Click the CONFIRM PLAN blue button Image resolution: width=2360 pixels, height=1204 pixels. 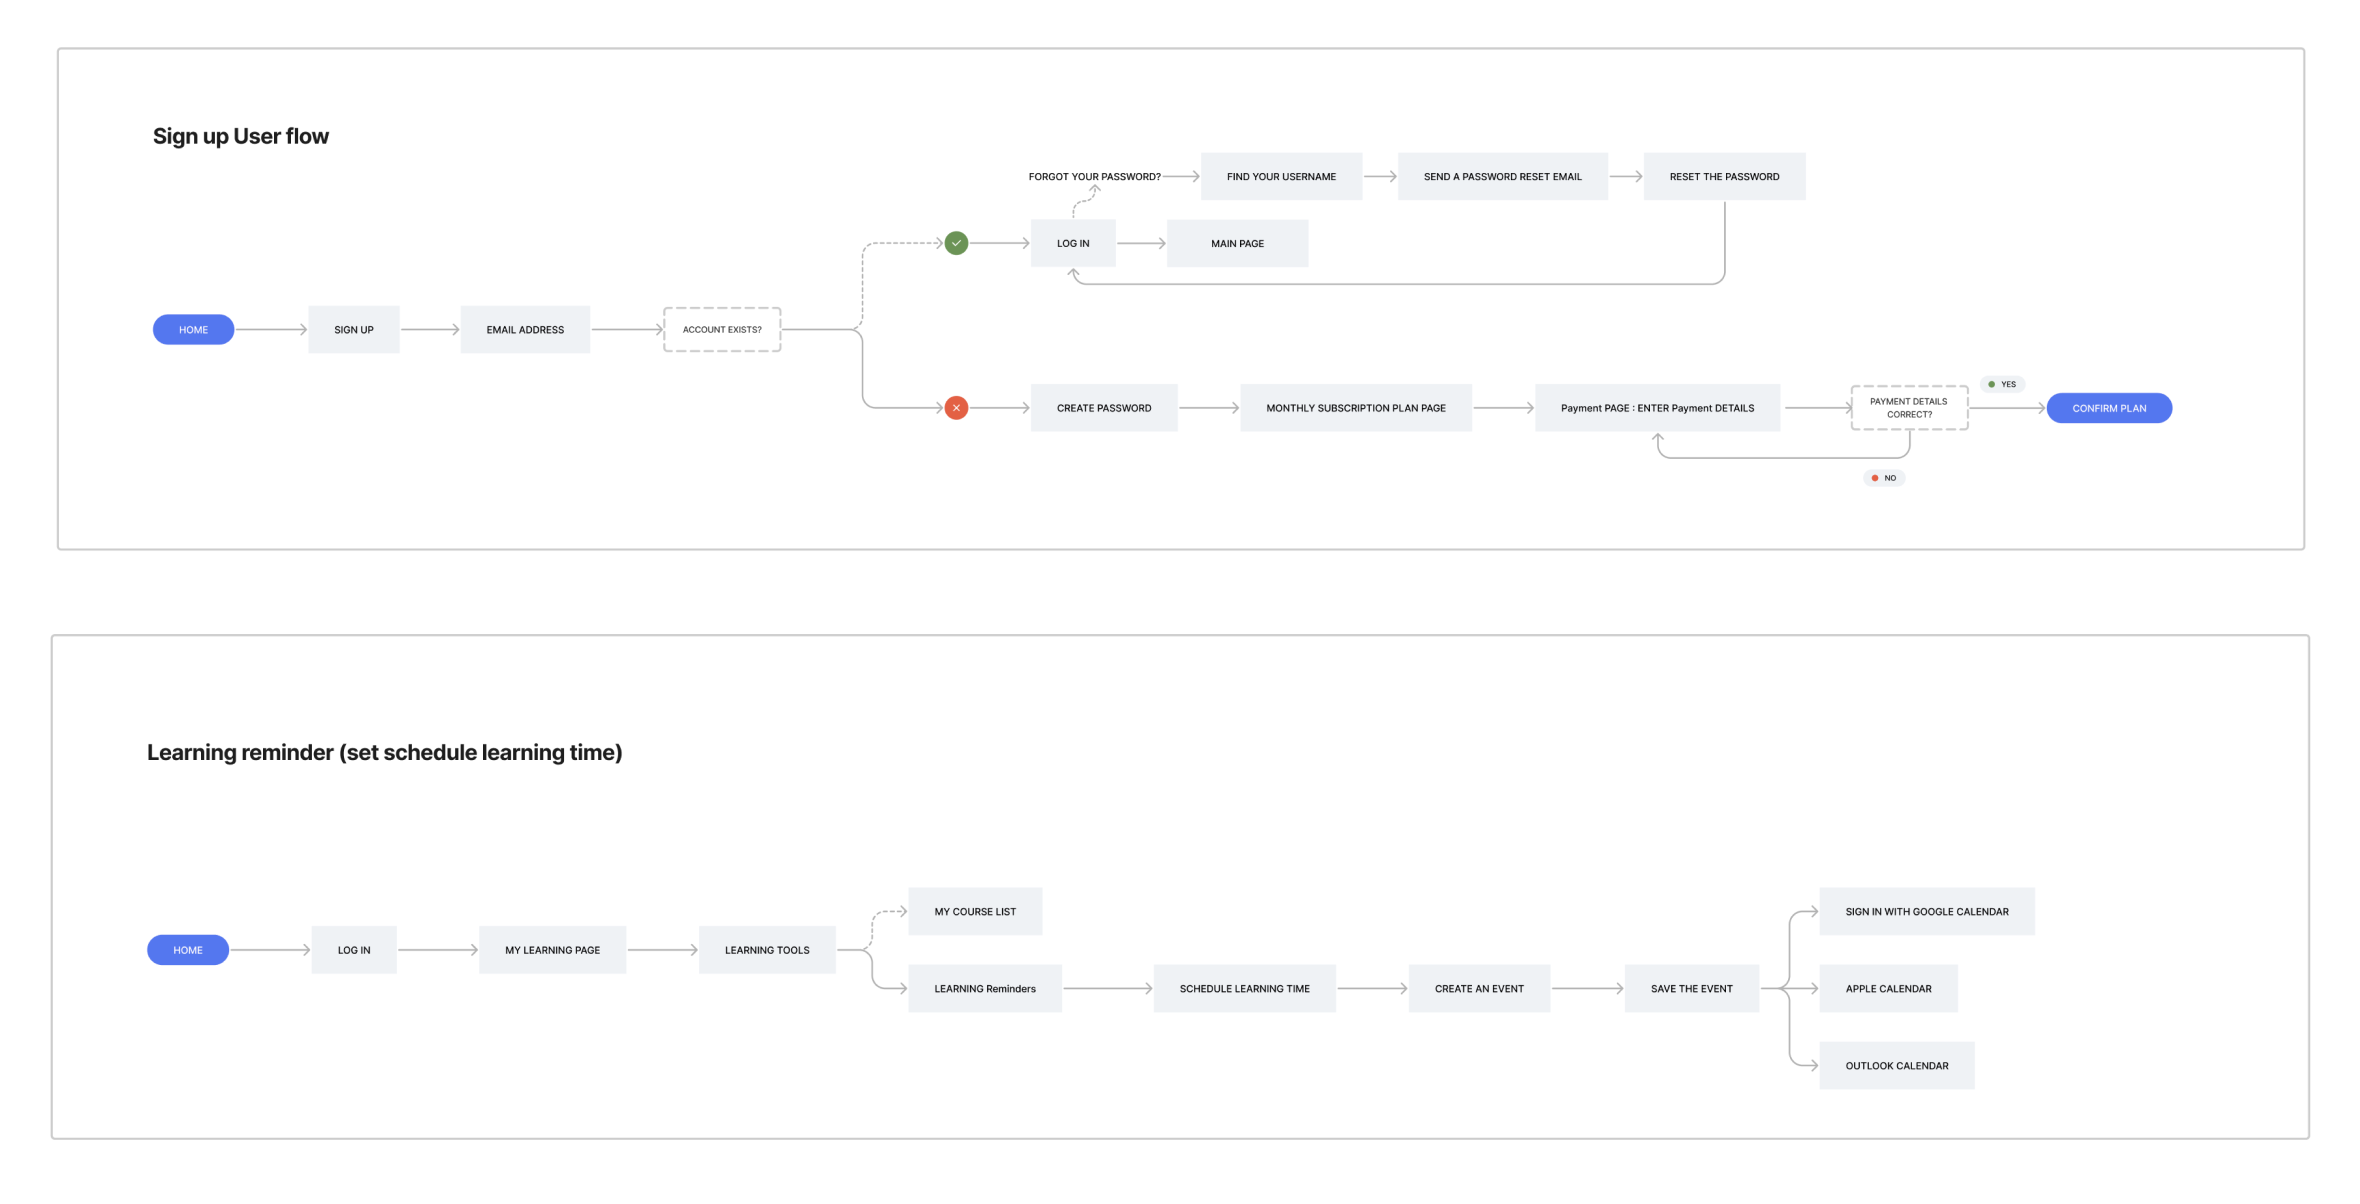2108,408
